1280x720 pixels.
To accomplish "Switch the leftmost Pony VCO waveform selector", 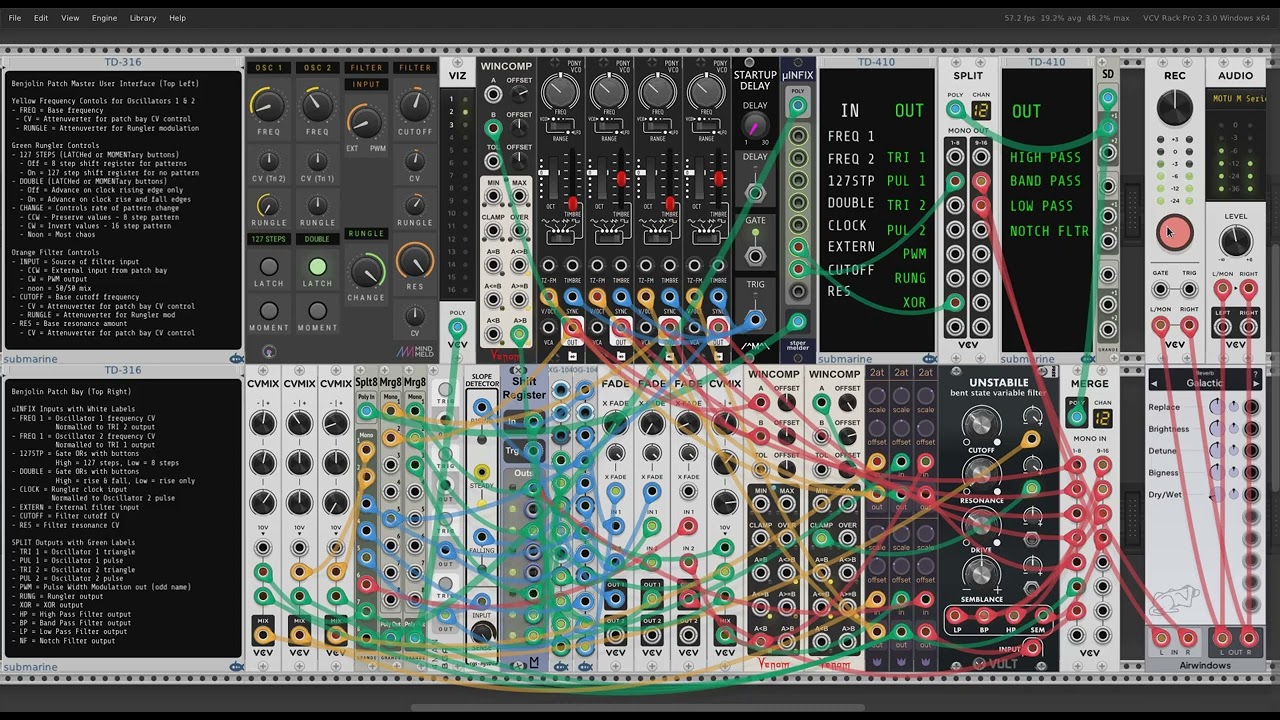I will (x=560, y=237).
